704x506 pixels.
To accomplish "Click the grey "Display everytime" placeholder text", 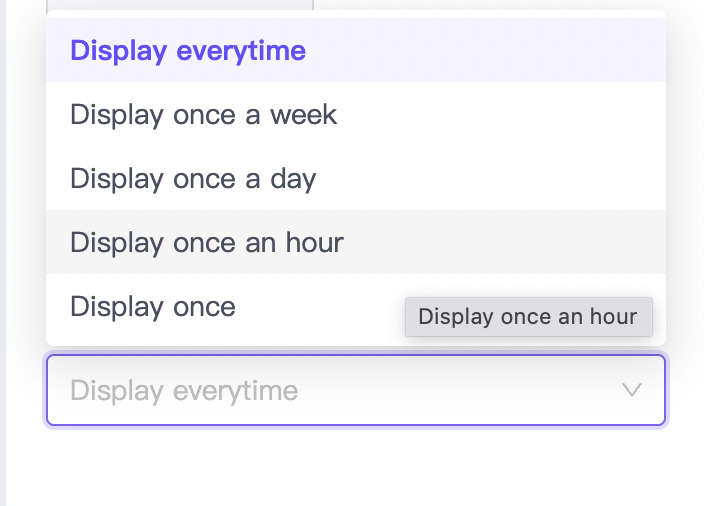I will [184, 390].
